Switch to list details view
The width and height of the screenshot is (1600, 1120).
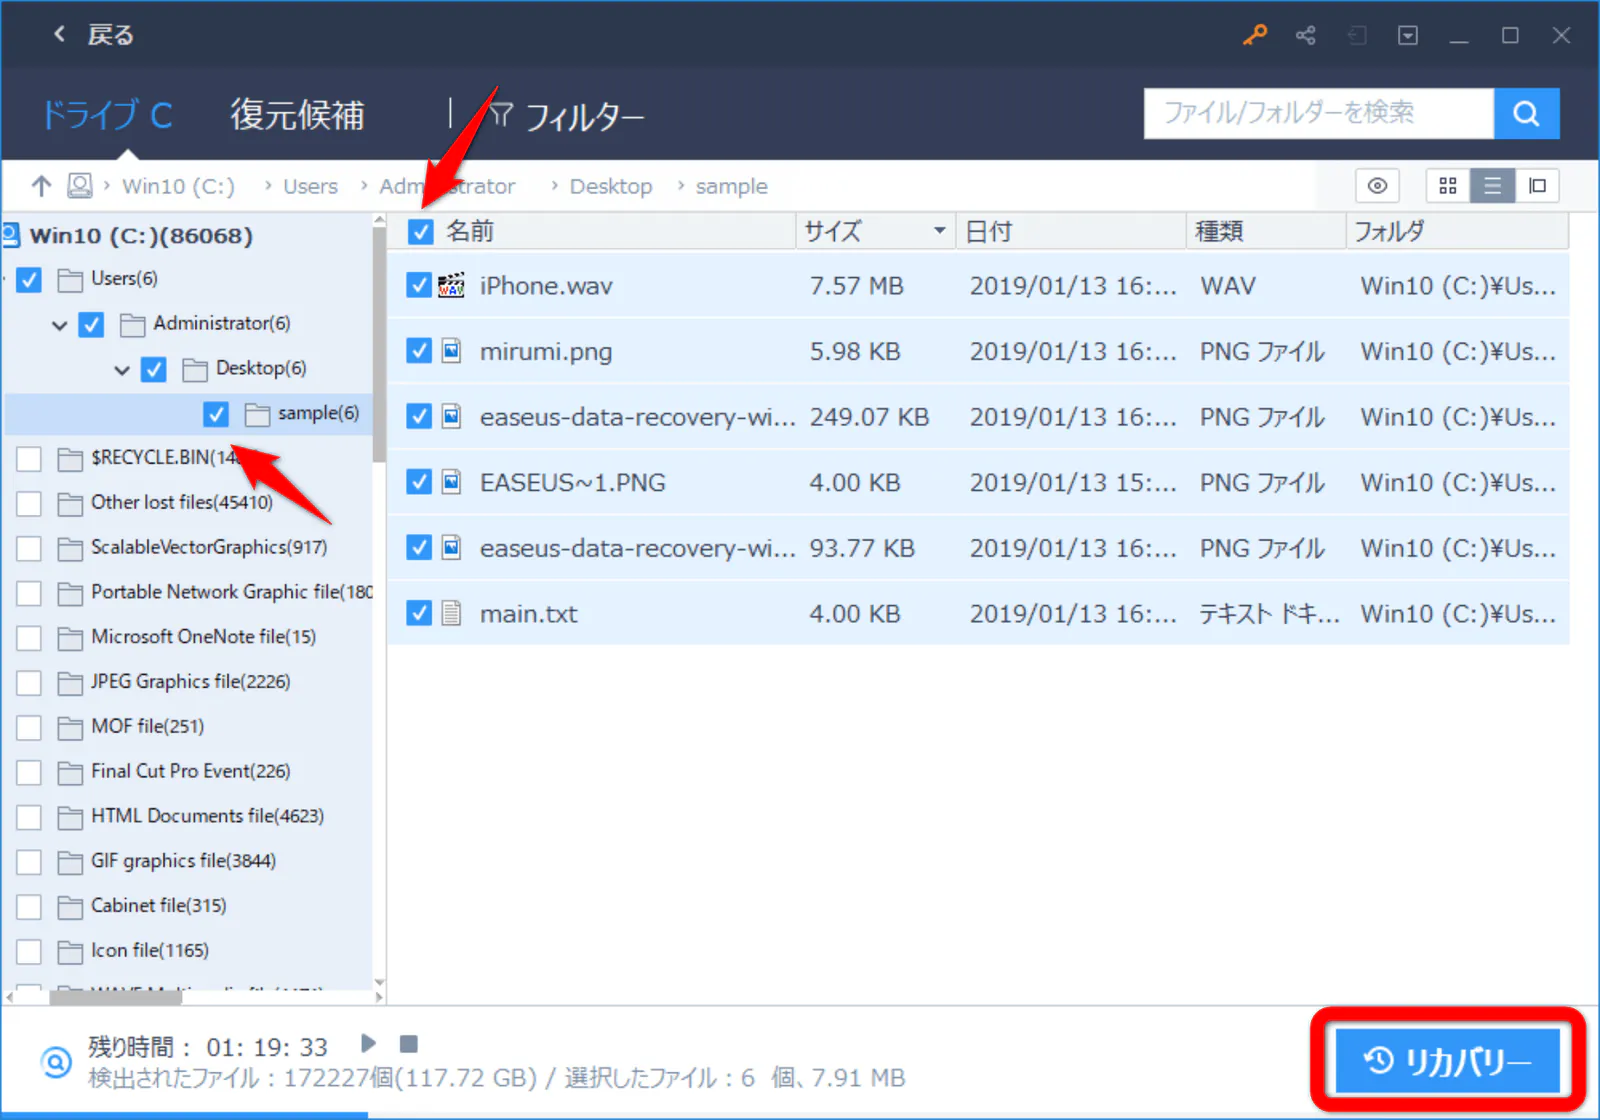(x=1492, y=186)
